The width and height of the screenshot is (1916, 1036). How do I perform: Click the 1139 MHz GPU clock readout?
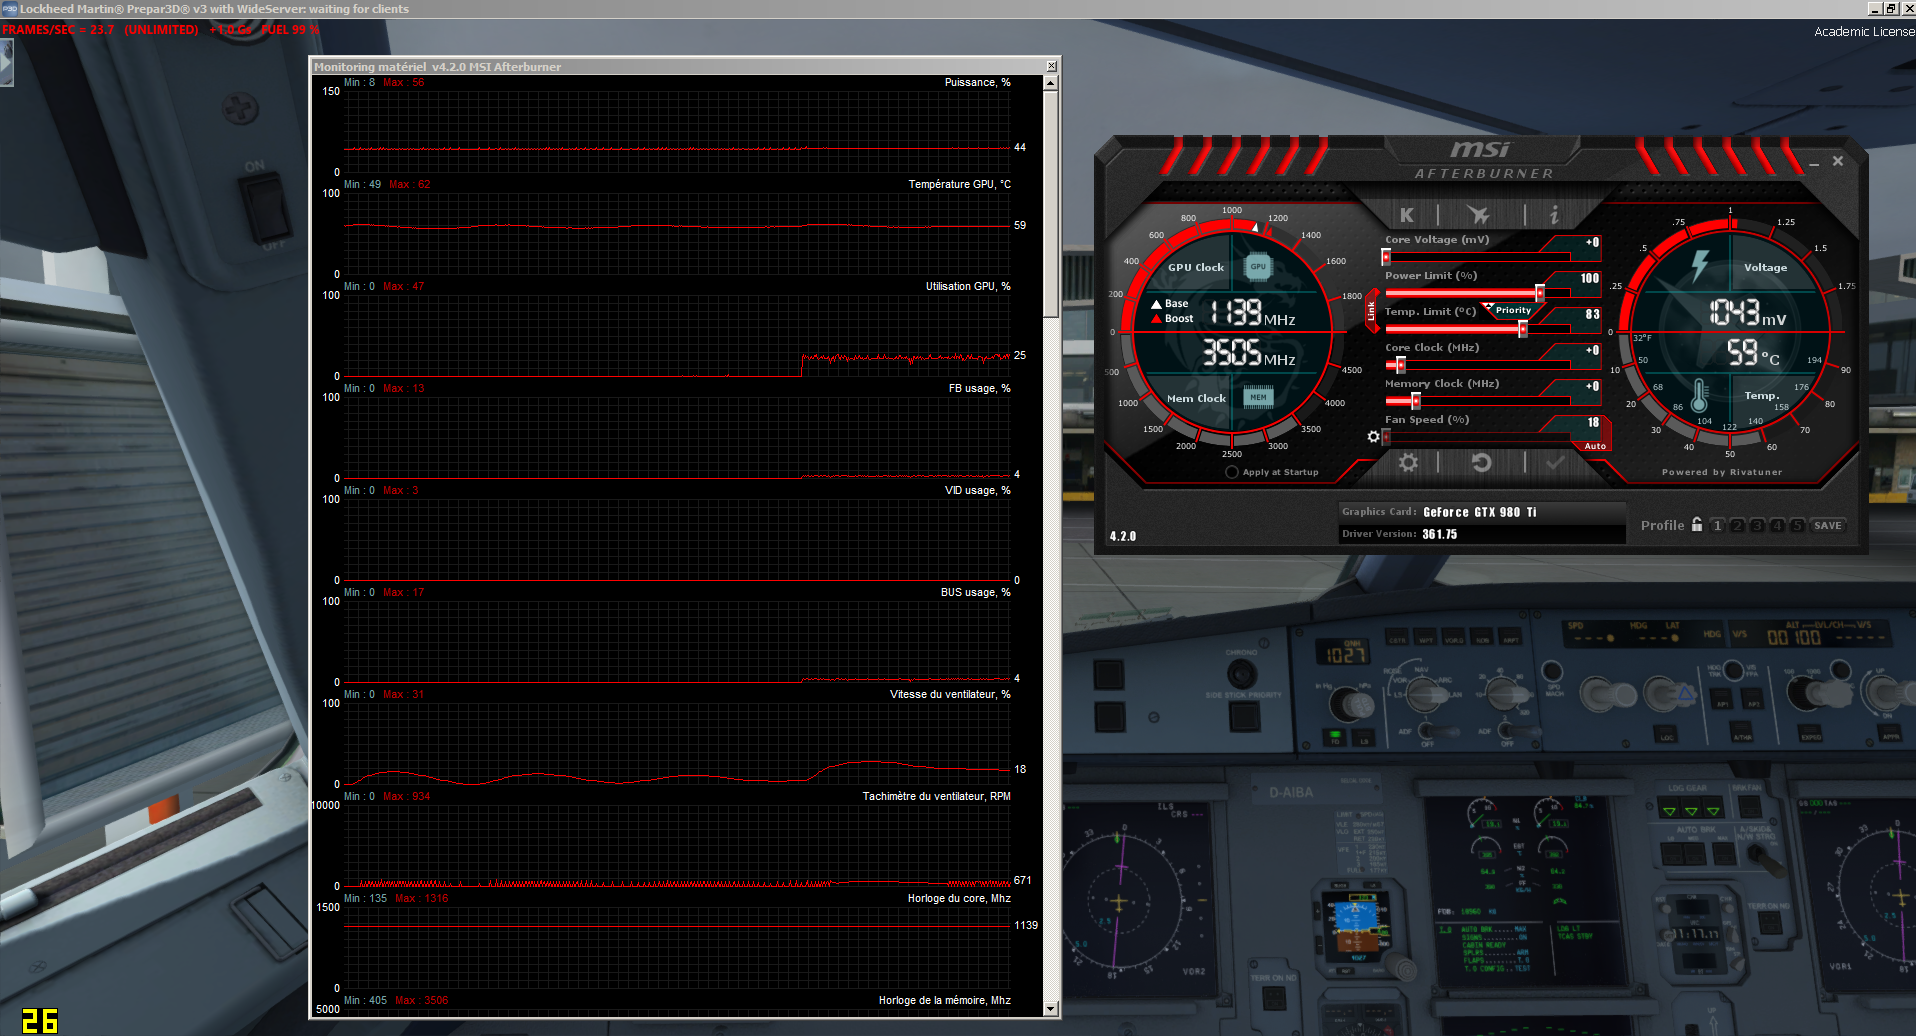click(1251, 313)
